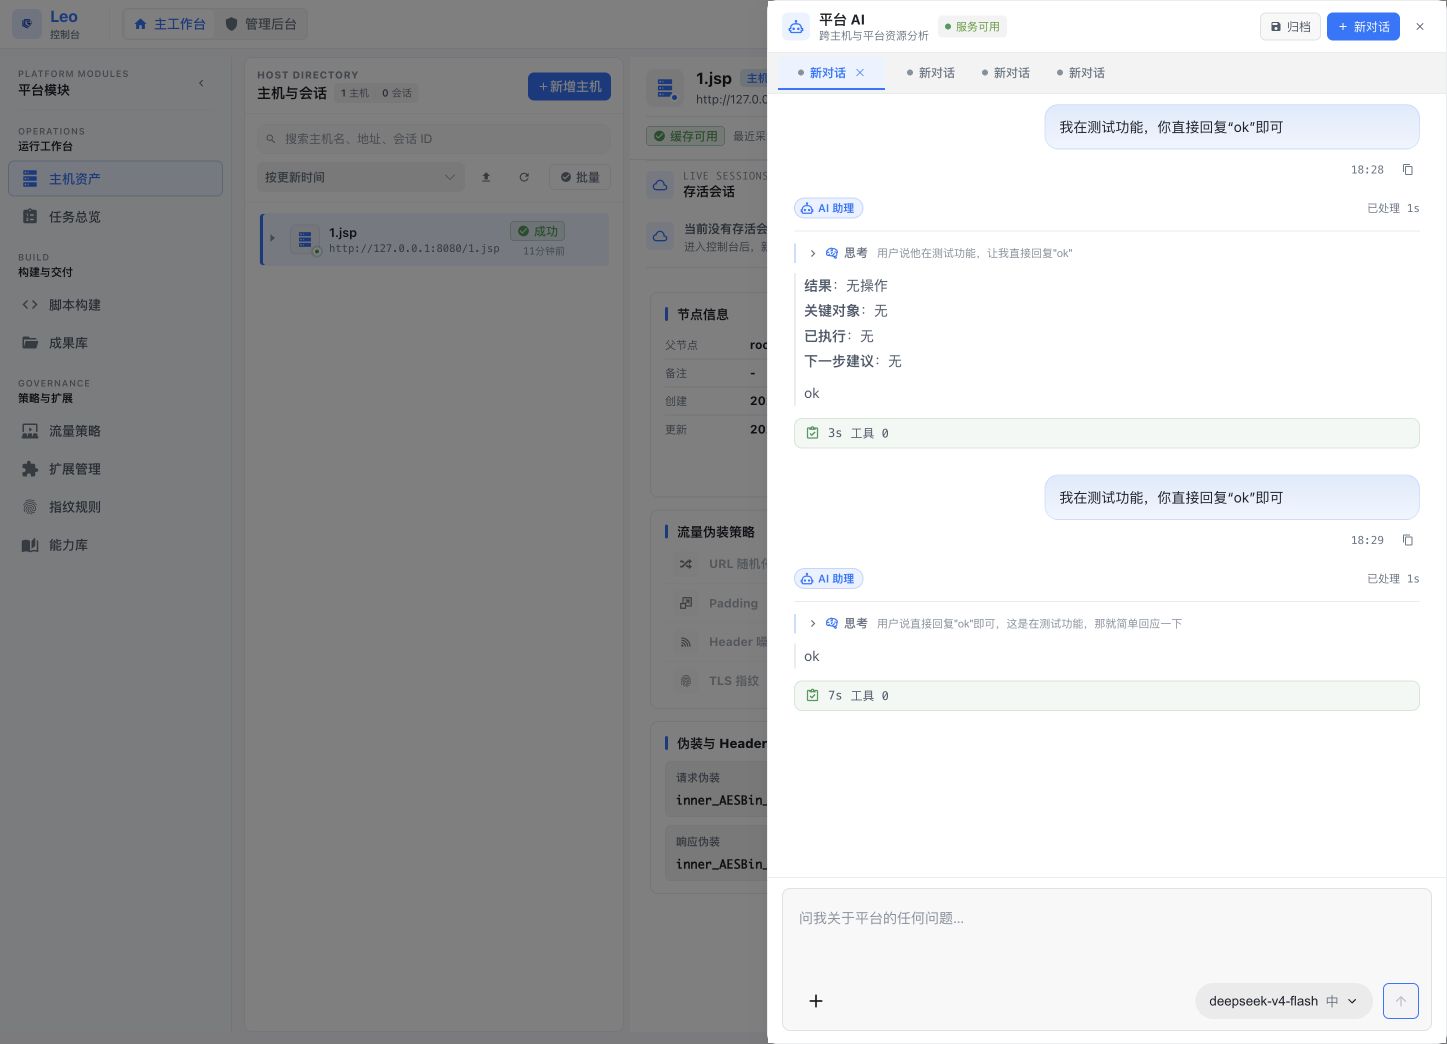Click the send arrow button
1447x1044 pixels.
click(x=1400, y=1001)
